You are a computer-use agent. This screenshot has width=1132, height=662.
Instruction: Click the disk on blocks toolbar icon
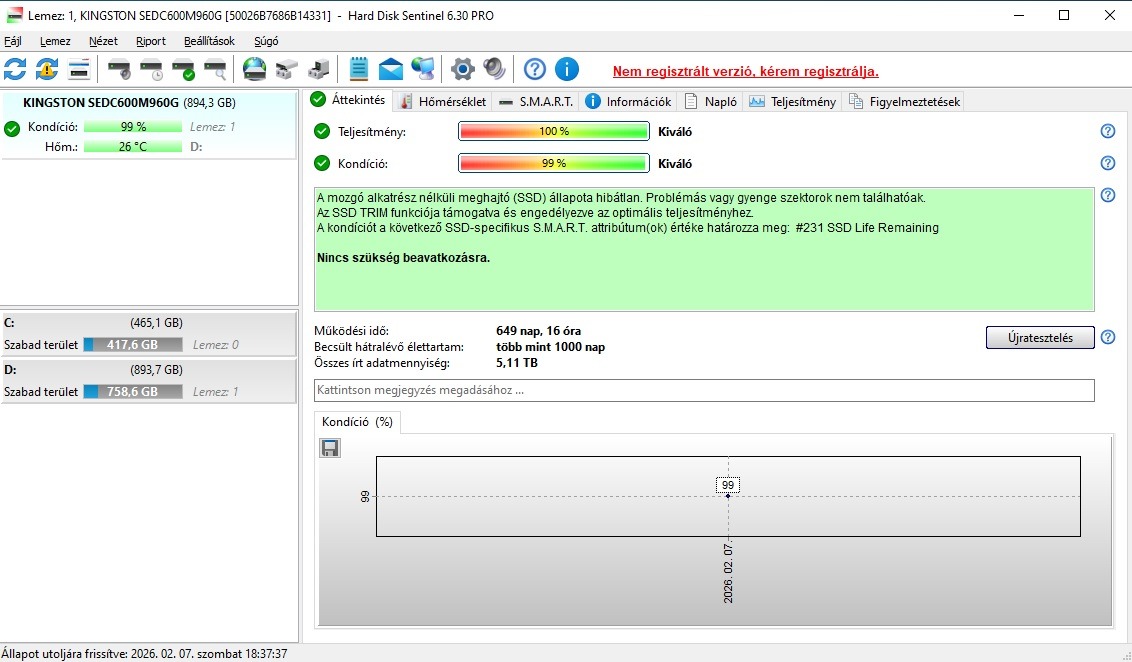click(x=287, y=69)
